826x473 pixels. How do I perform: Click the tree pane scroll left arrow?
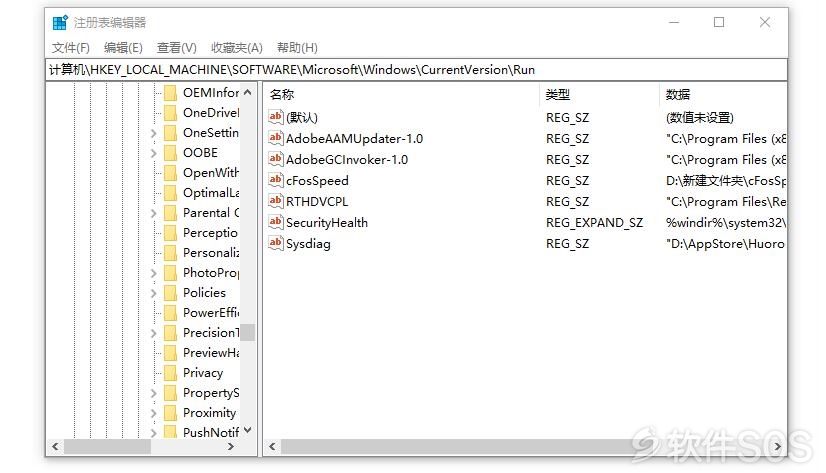tap(55, 447)
